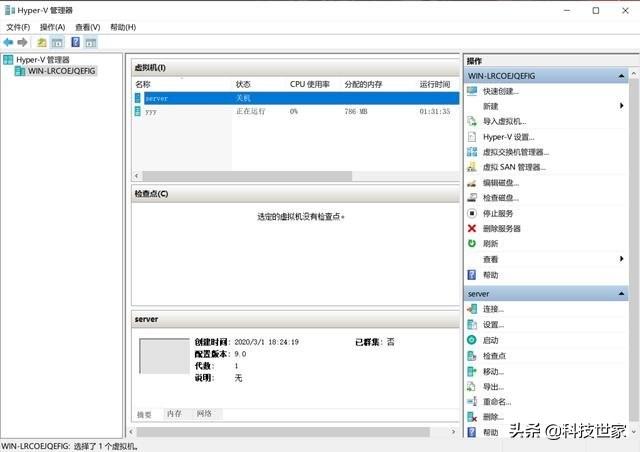Click the Back arrow toolbar icon
640x452 pixels.
point(8,42)
